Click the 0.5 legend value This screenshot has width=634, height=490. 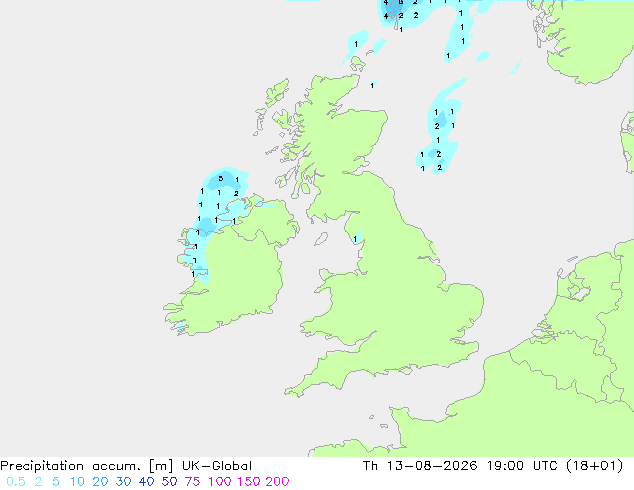[x=16, y=482]
